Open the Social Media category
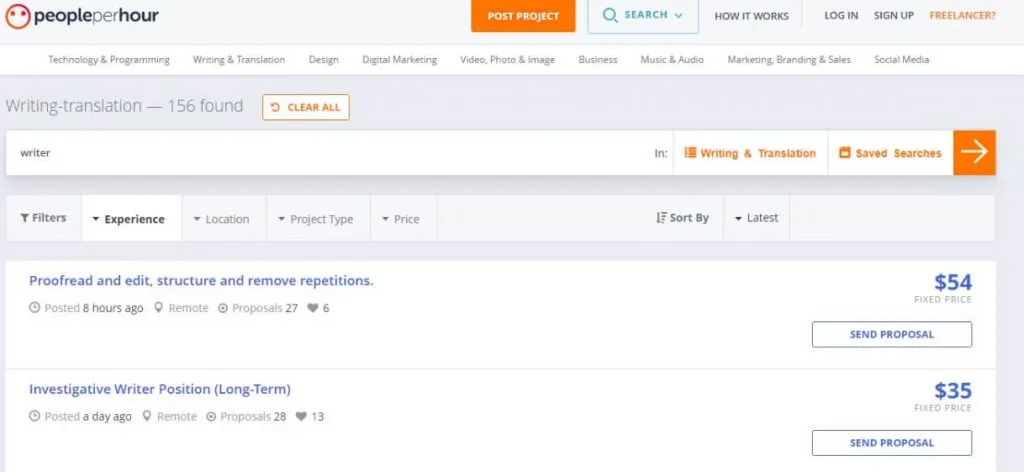Viewport: 1024px width, 472px height. pos(901,59)
